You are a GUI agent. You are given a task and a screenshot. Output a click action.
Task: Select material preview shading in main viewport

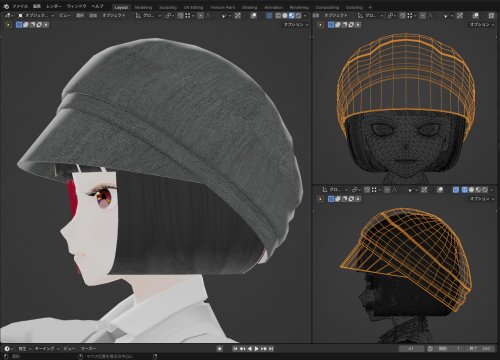(292, 16)
